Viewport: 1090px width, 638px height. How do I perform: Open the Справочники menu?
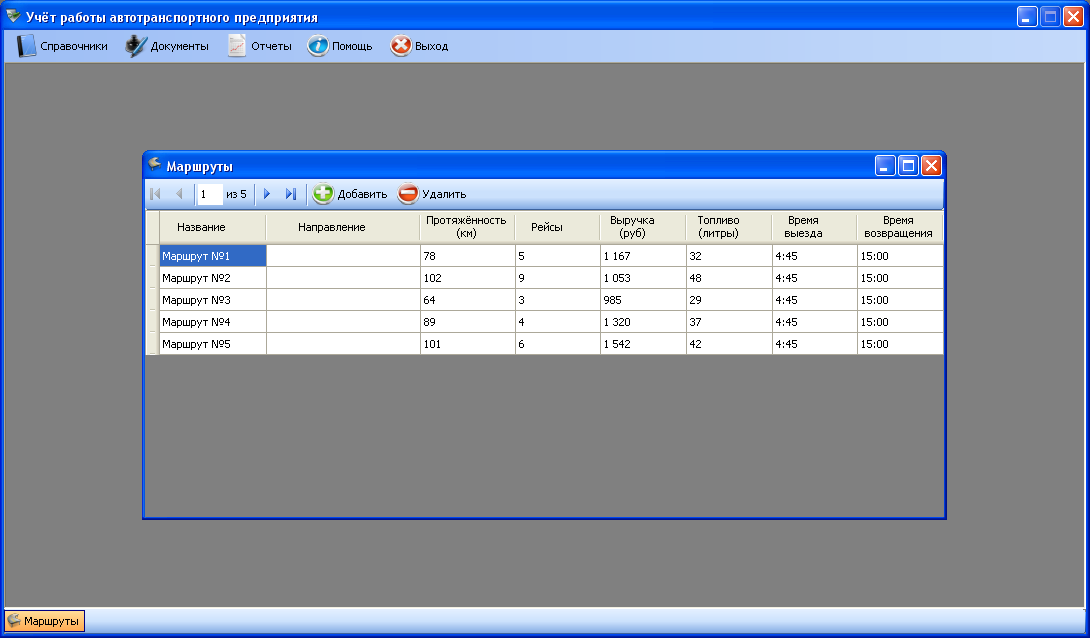62,46
